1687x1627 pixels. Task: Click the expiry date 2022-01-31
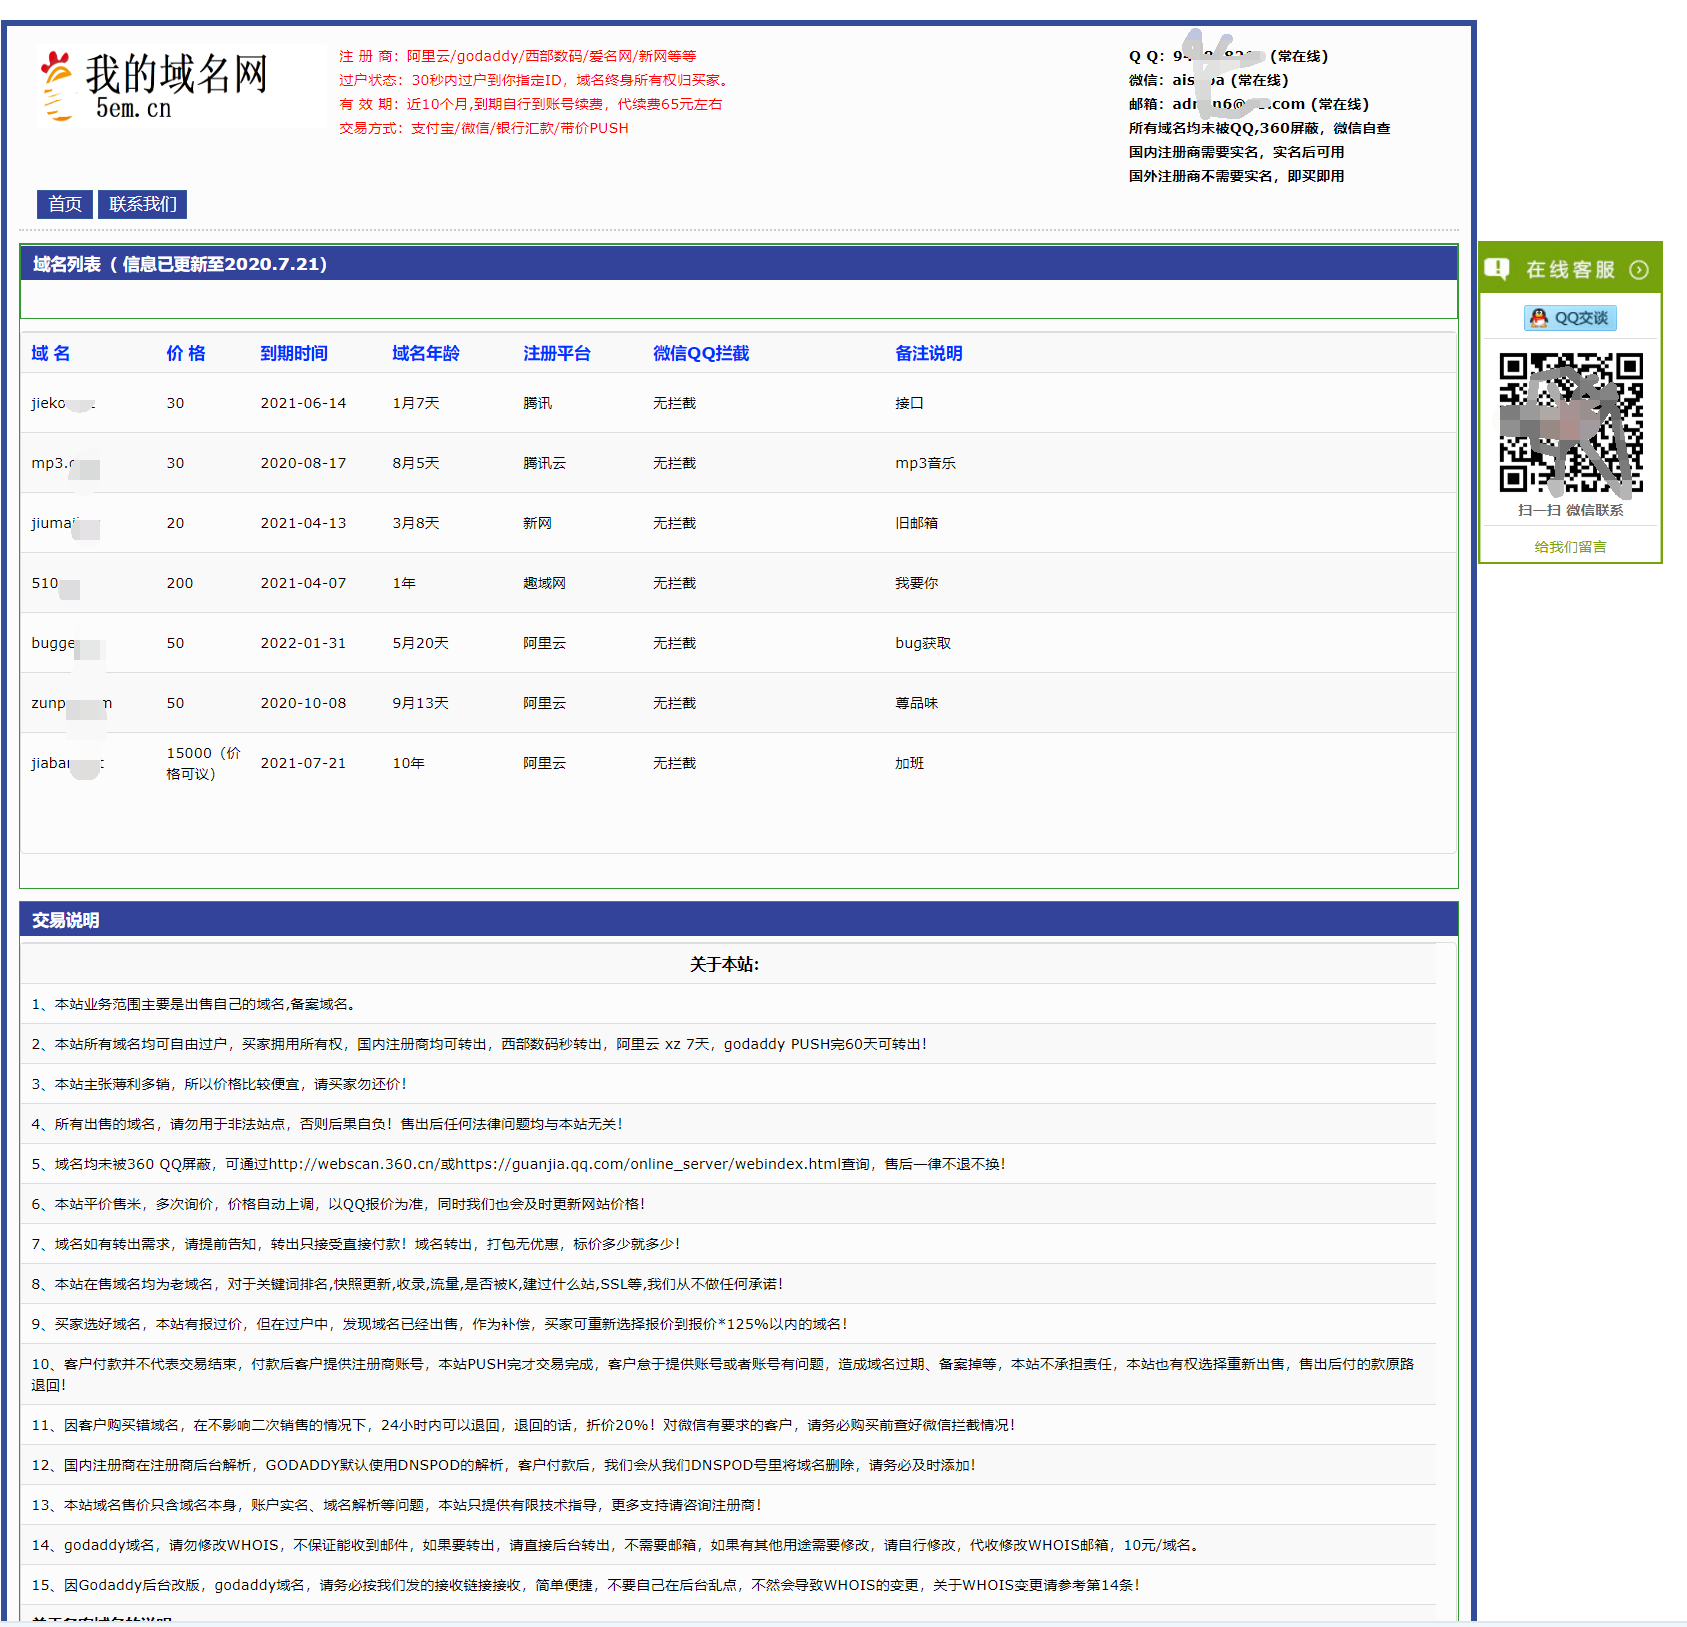pyautogui.click(x=303, y=643)
